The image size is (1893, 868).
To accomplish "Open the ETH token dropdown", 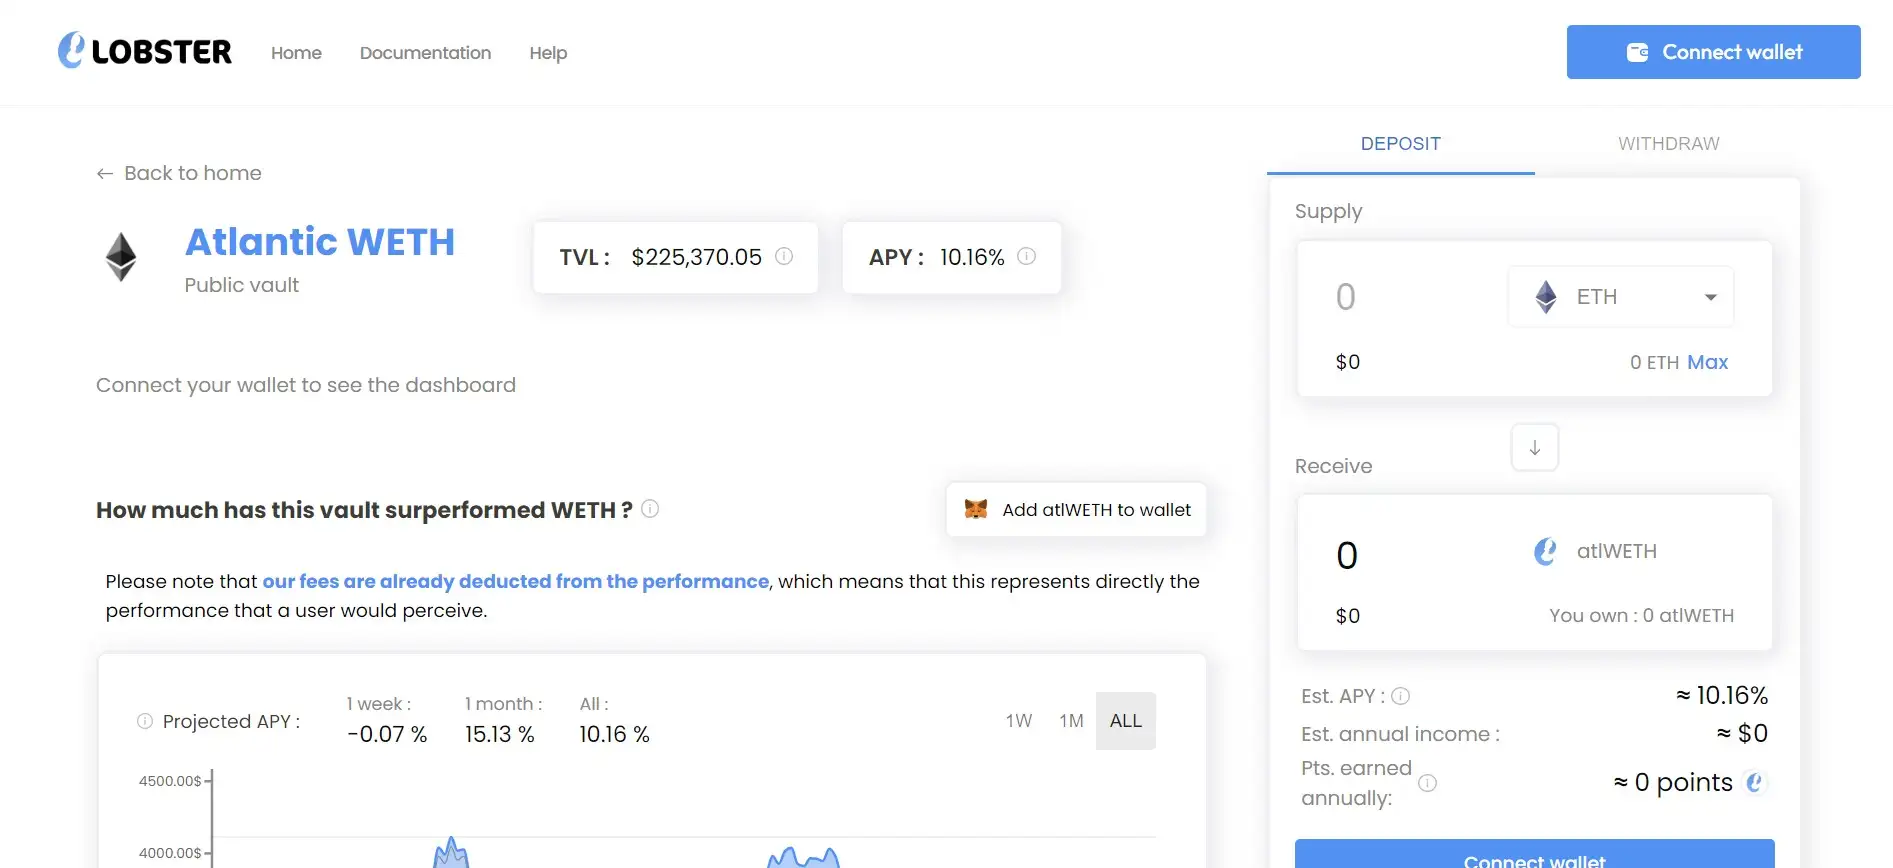I will point(1620,297).
